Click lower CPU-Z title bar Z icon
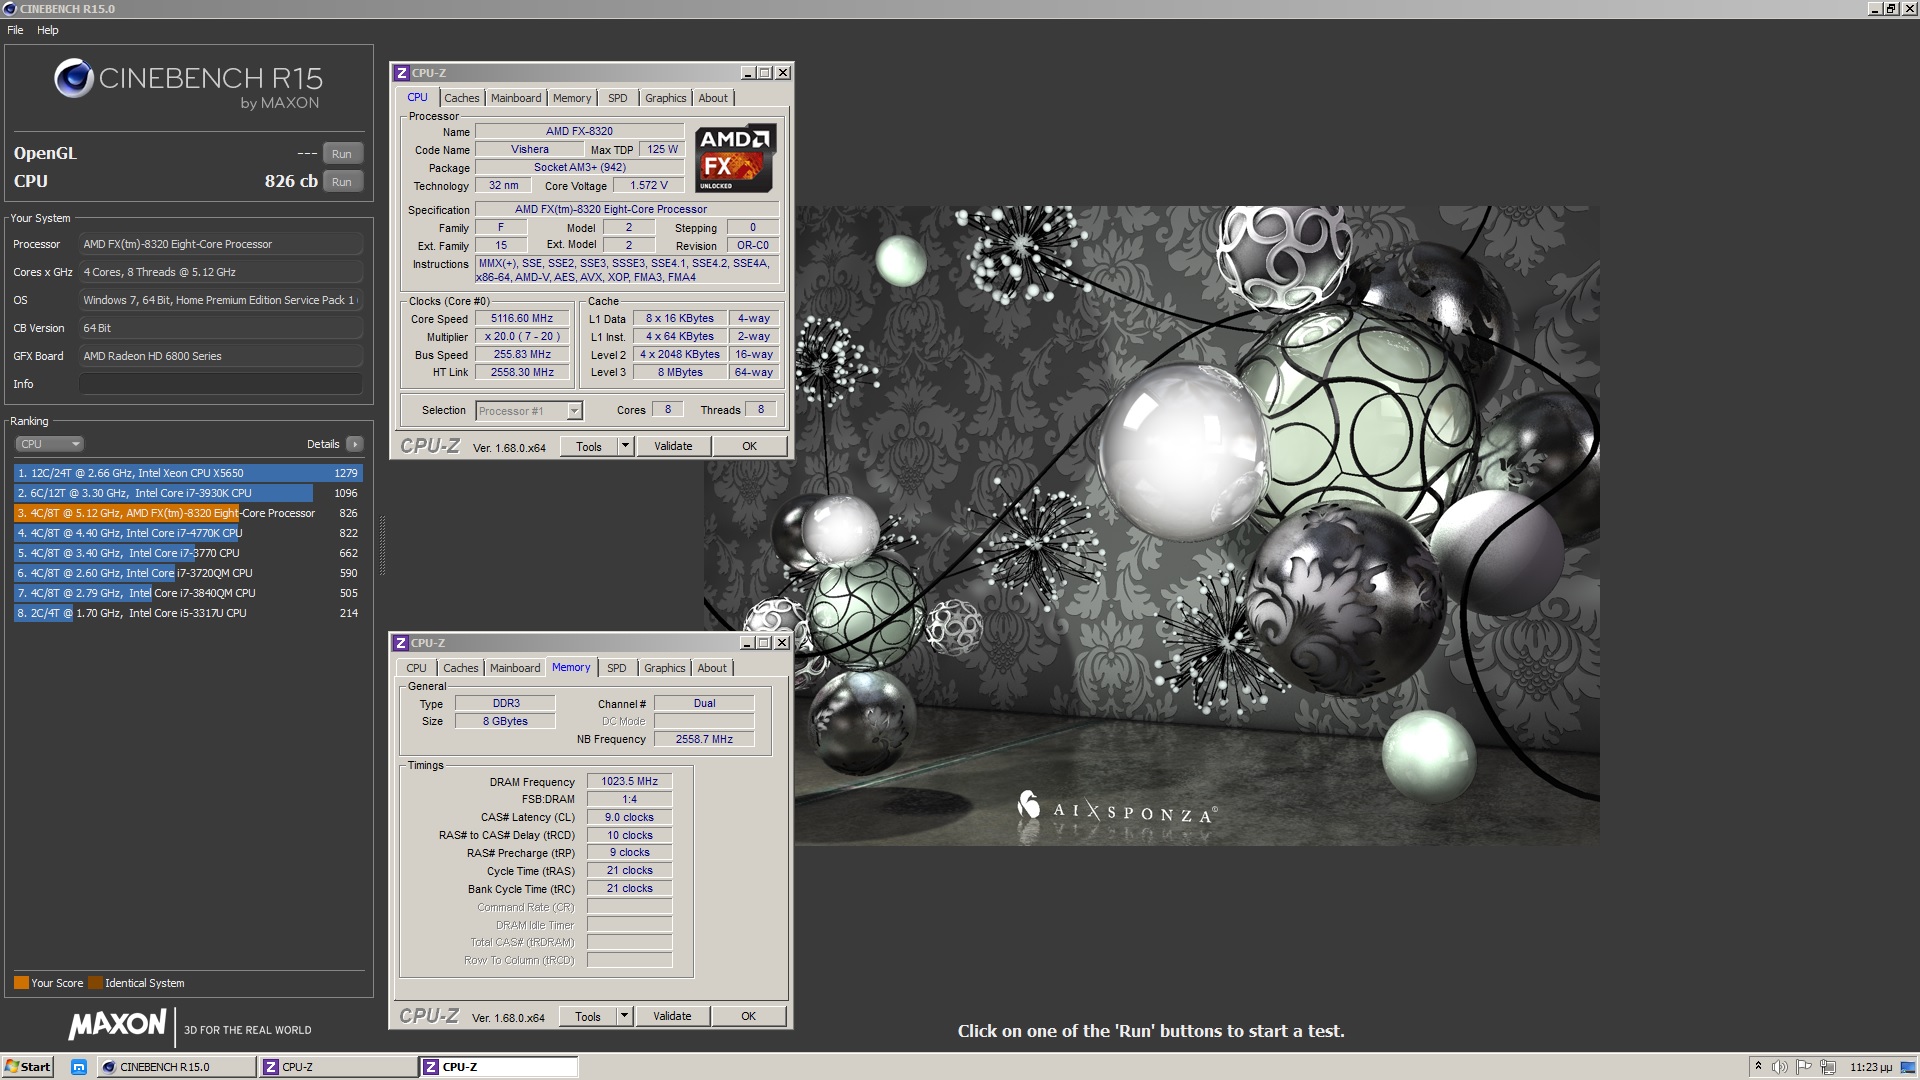Screen dimensions: 1920x1080 point(401,643)
